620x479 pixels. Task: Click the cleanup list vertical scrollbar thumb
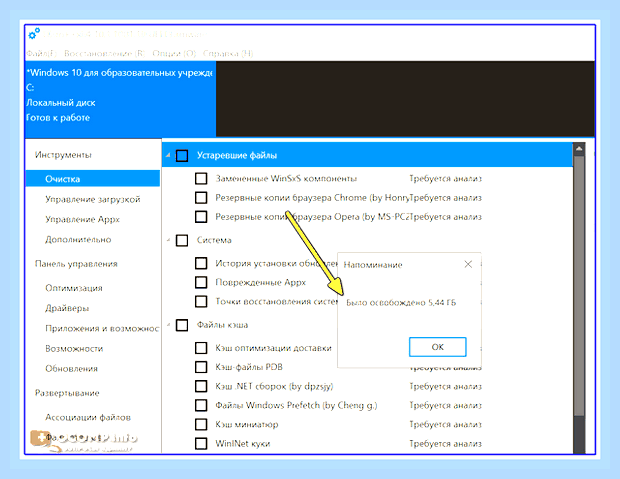coord(579,286)
